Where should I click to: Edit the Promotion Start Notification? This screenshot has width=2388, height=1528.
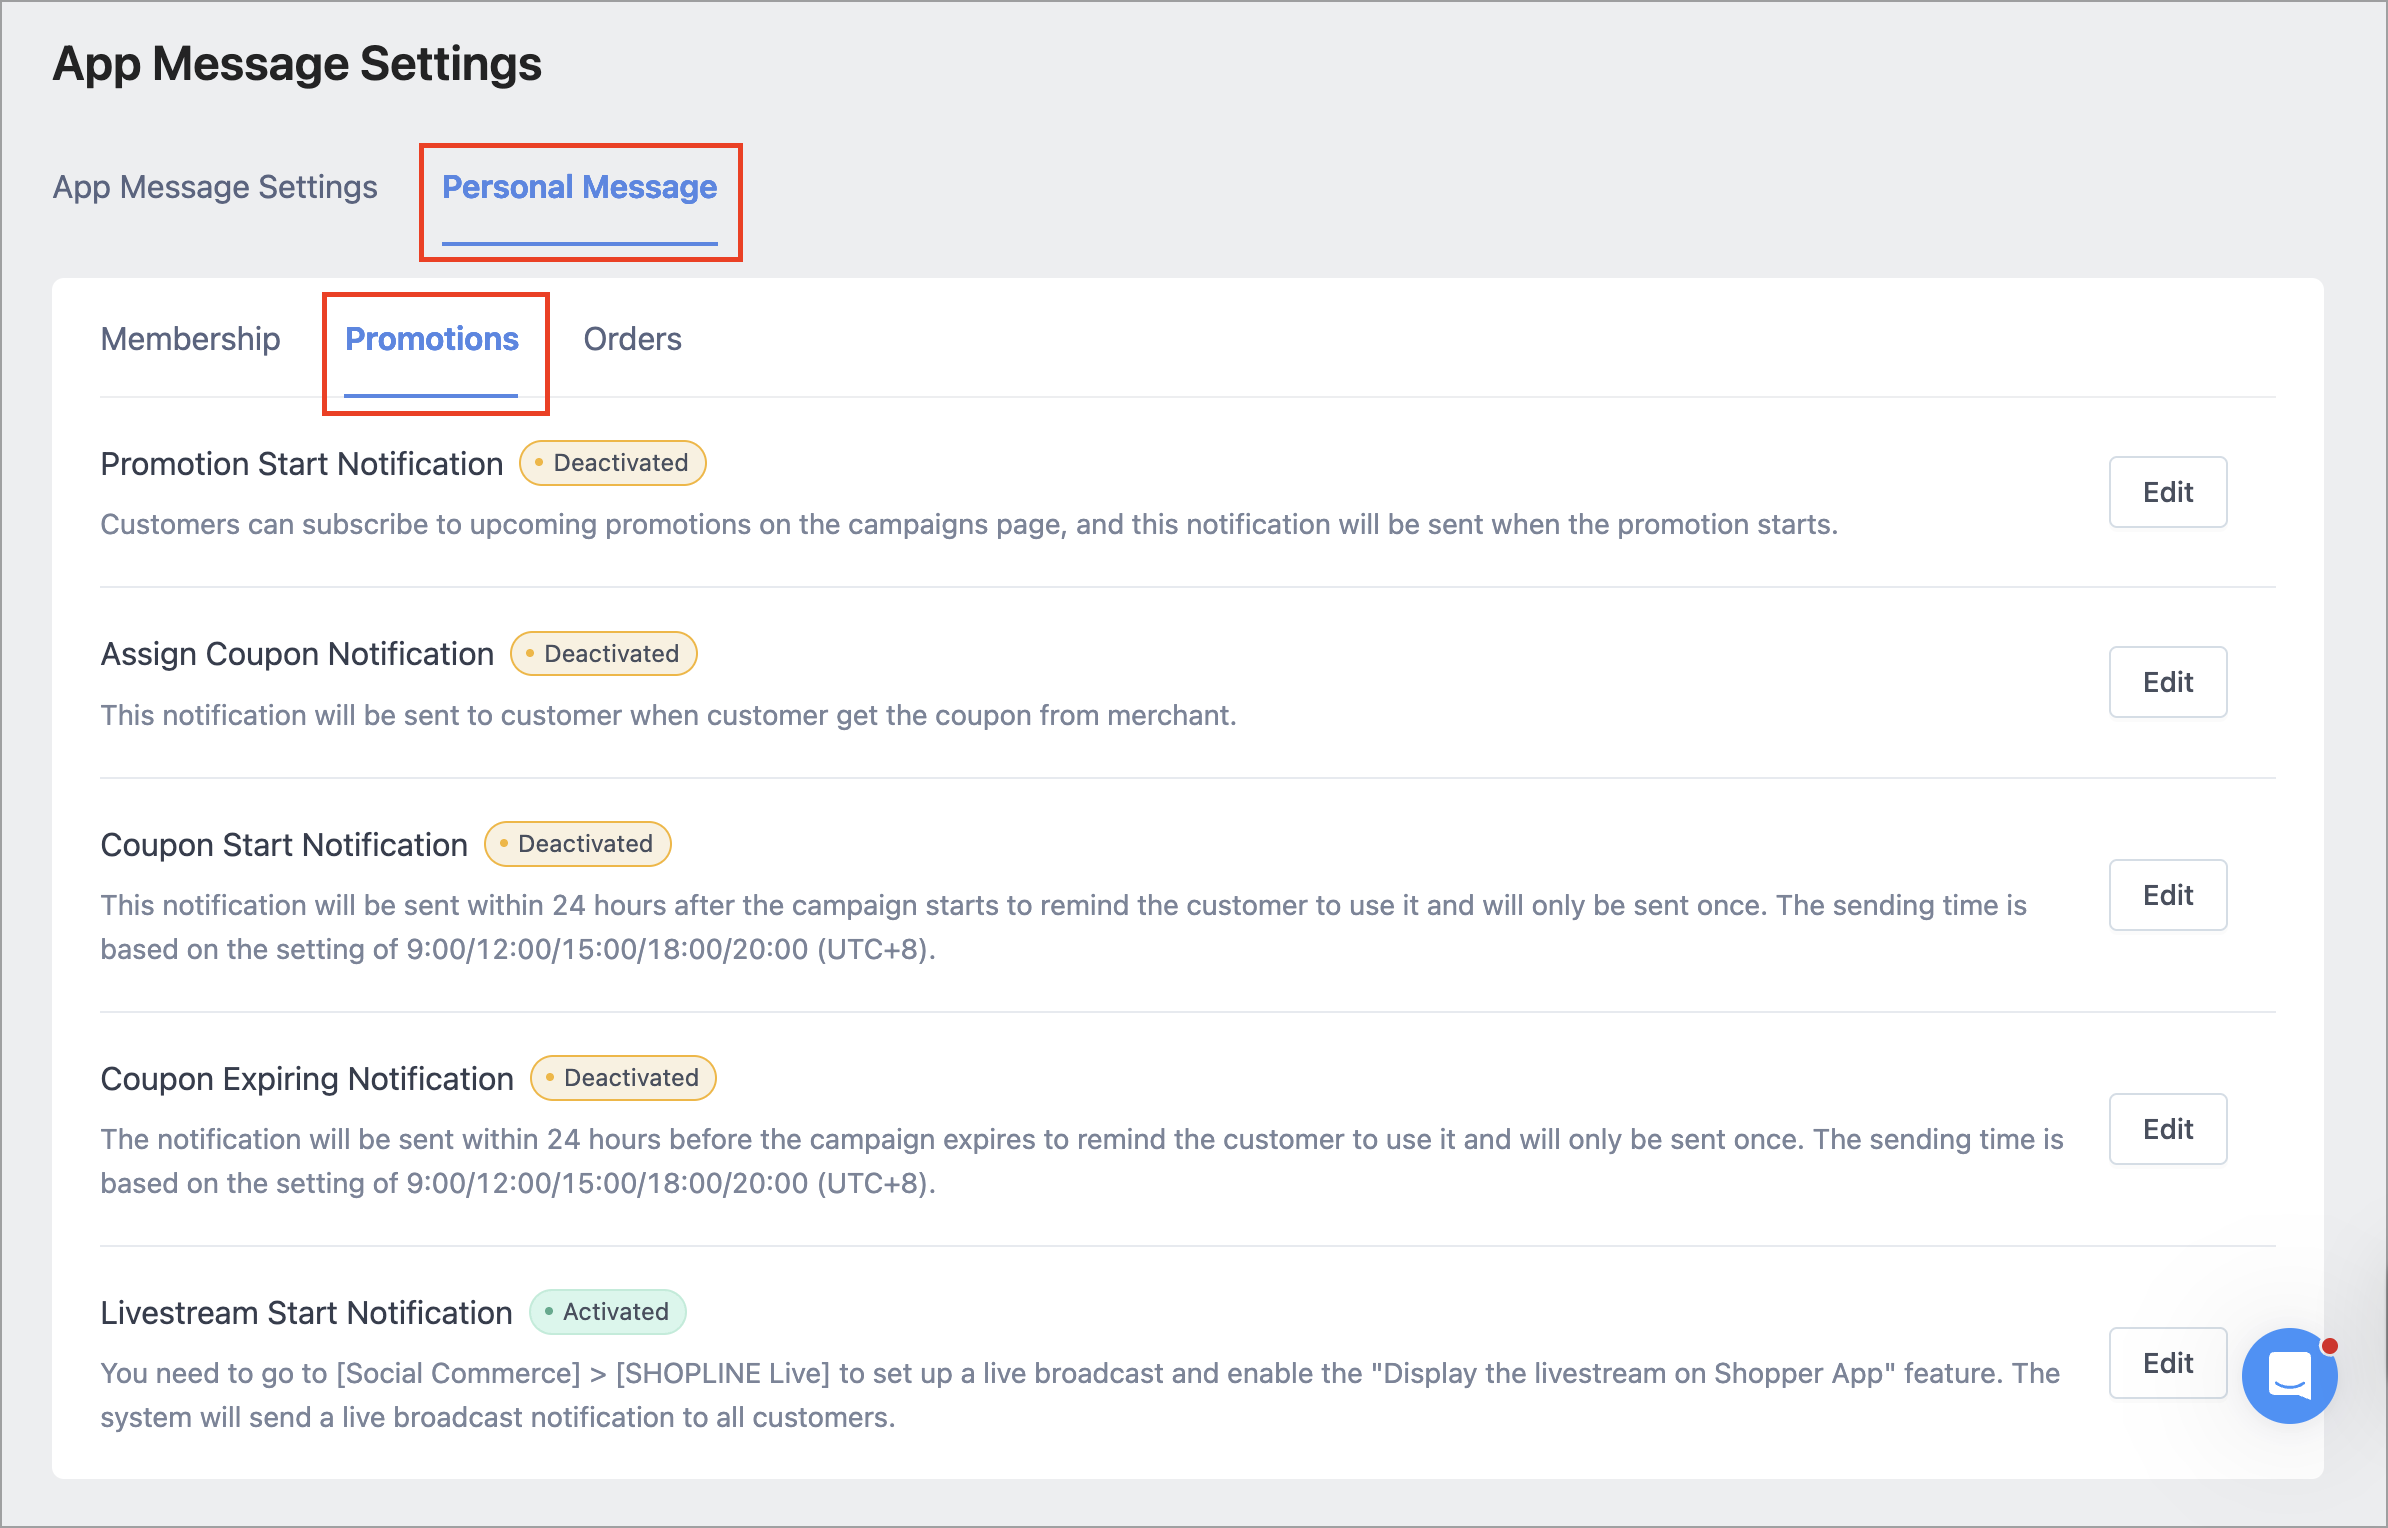(x=2168, y=492)
